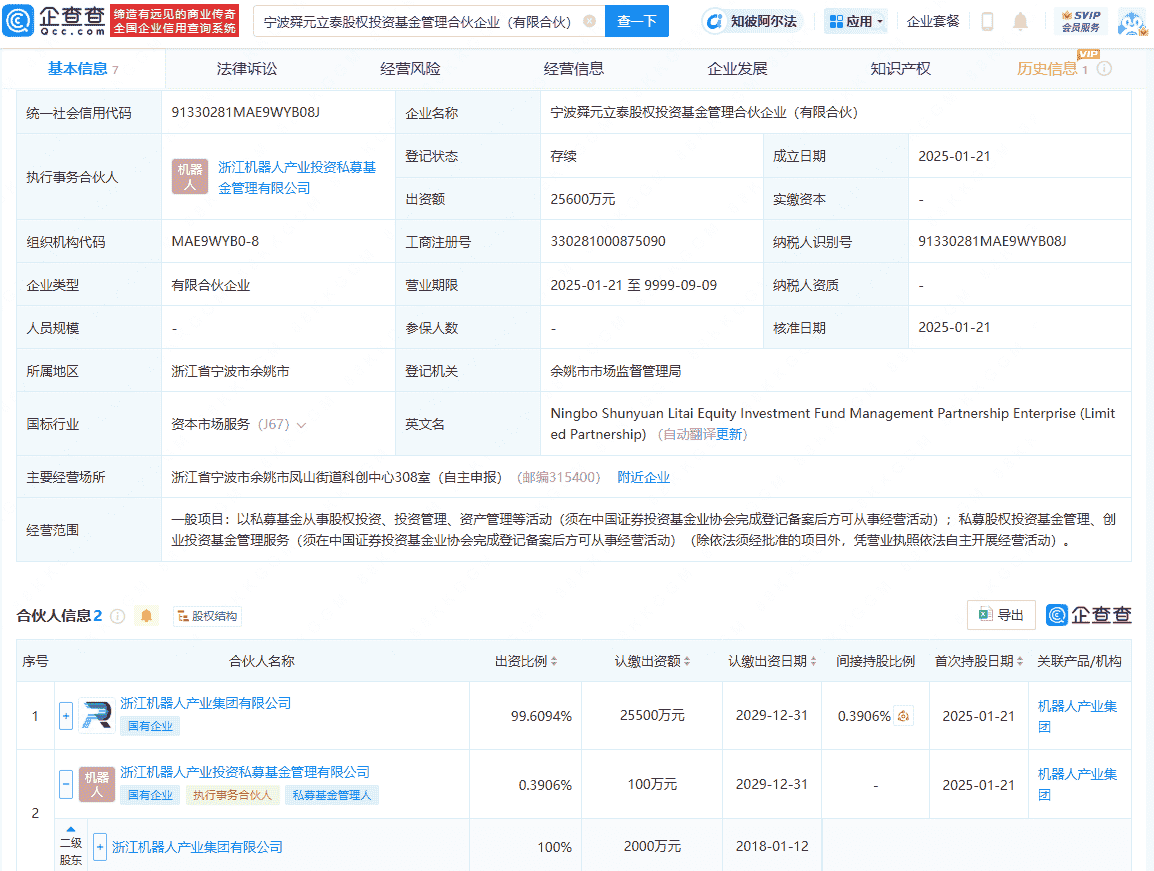Open SVIP 会员服务 in the top bar
This screenshot has width=1154, height=871.
click(x=1081, y=21)
